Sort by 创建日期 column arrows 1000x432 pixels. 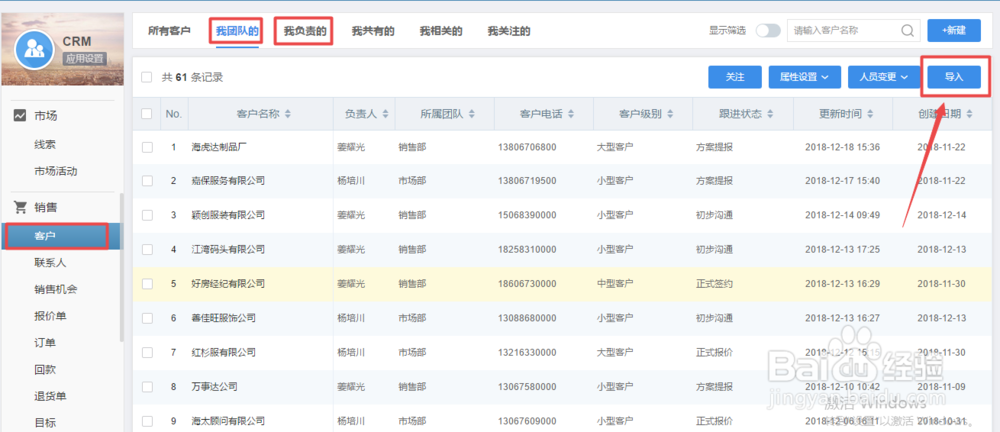(969, 114)
